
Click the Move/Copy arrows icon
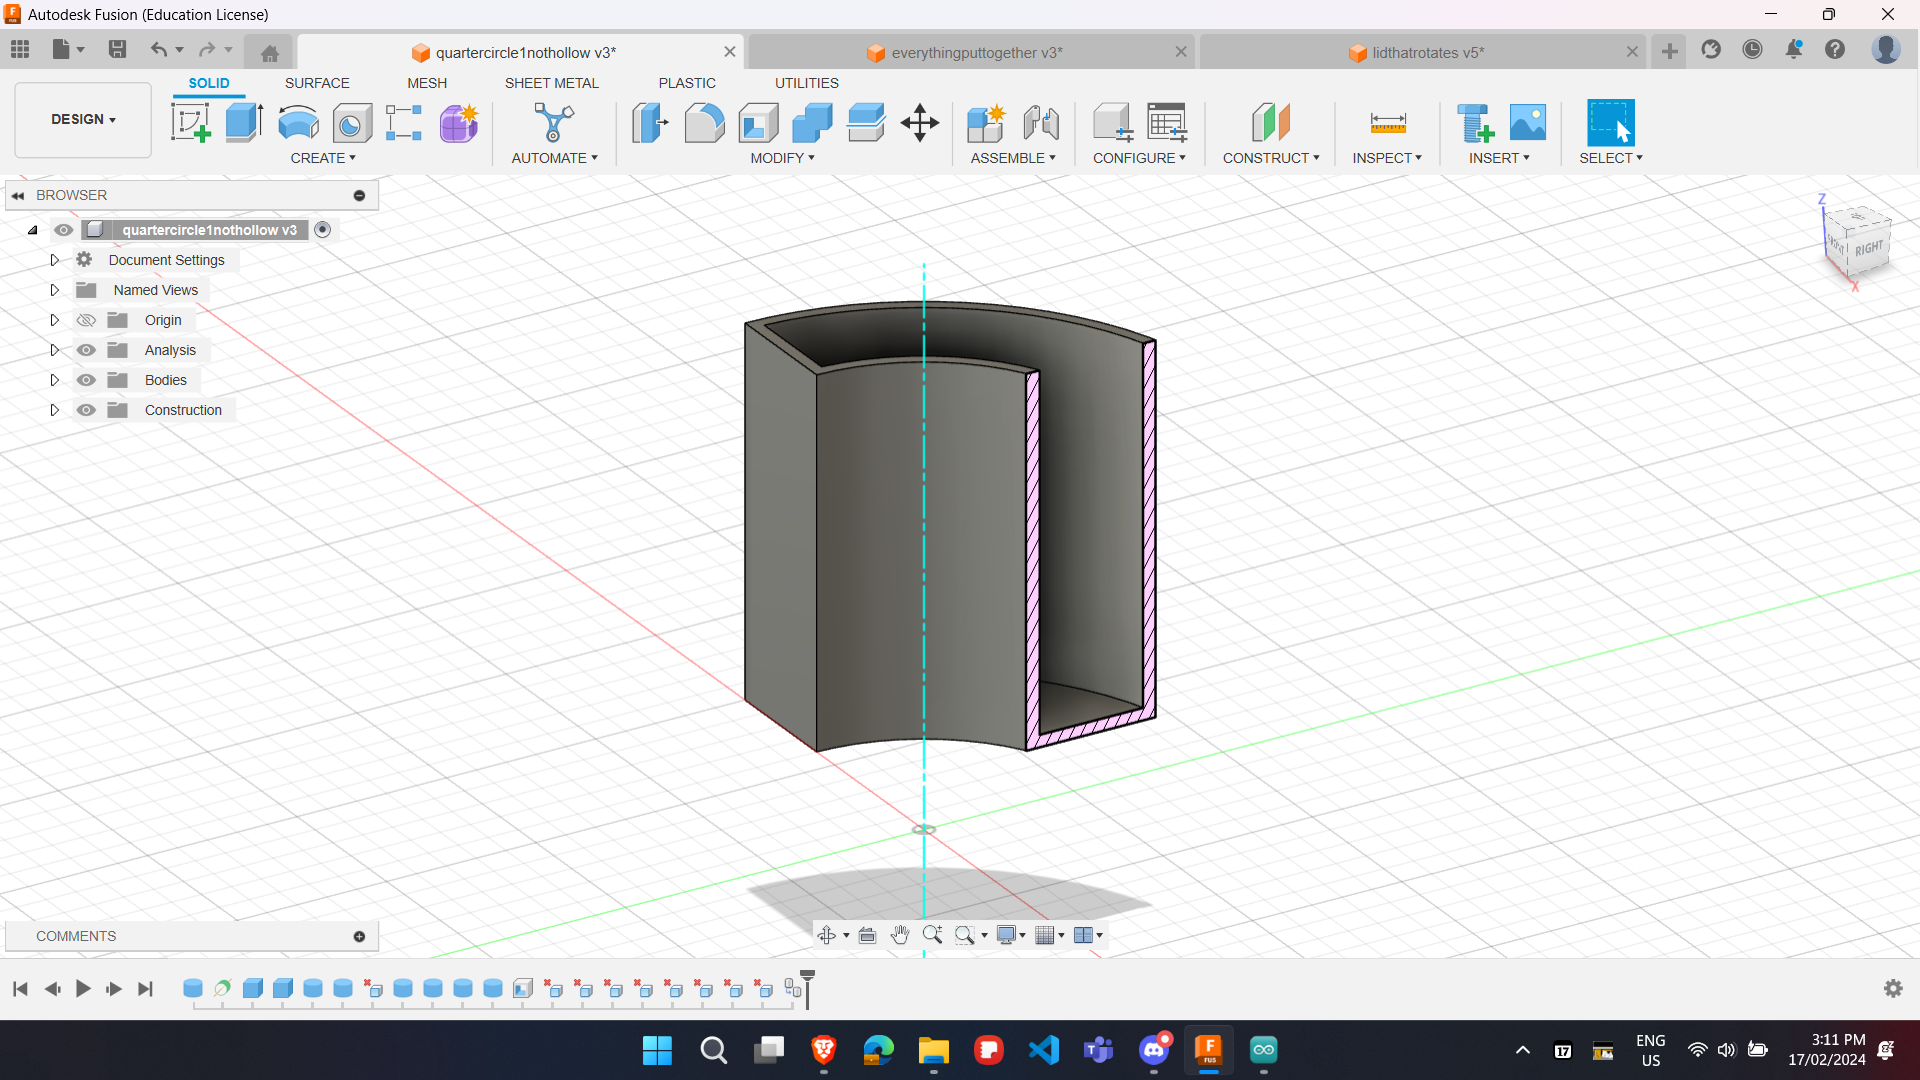click(x=919, y=123)
